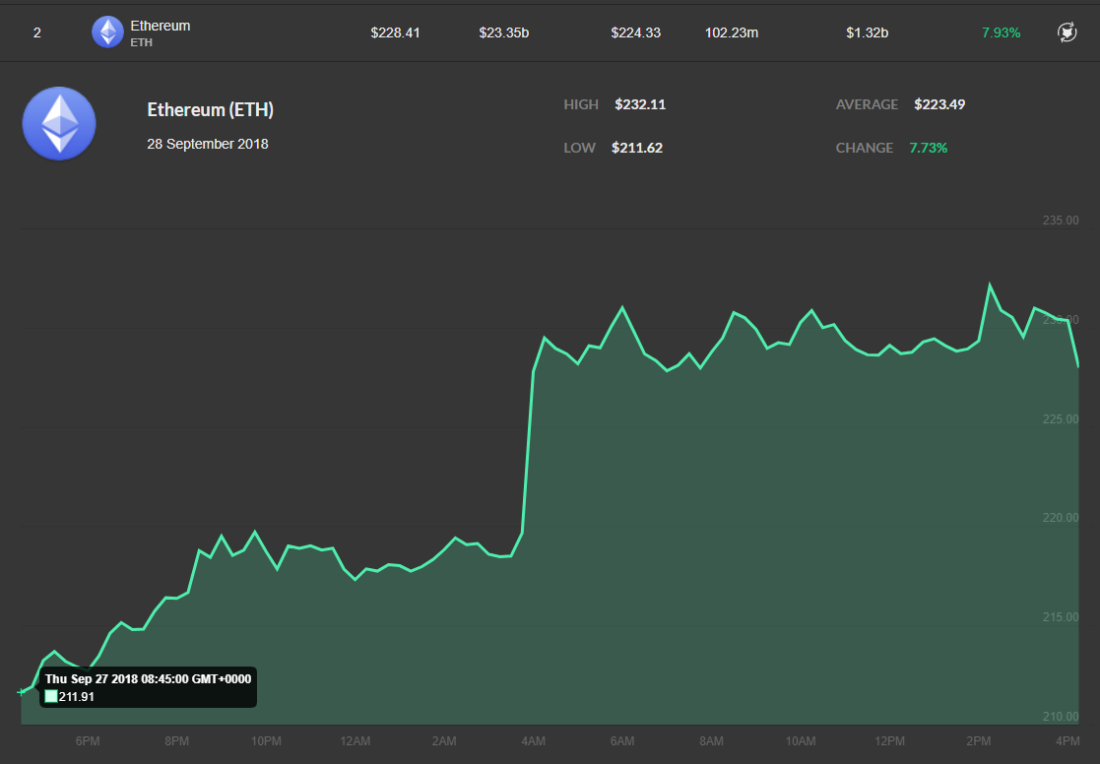Click the 225.00 price axis label
Screen dimensions: 1100x764
point(1061,420)
